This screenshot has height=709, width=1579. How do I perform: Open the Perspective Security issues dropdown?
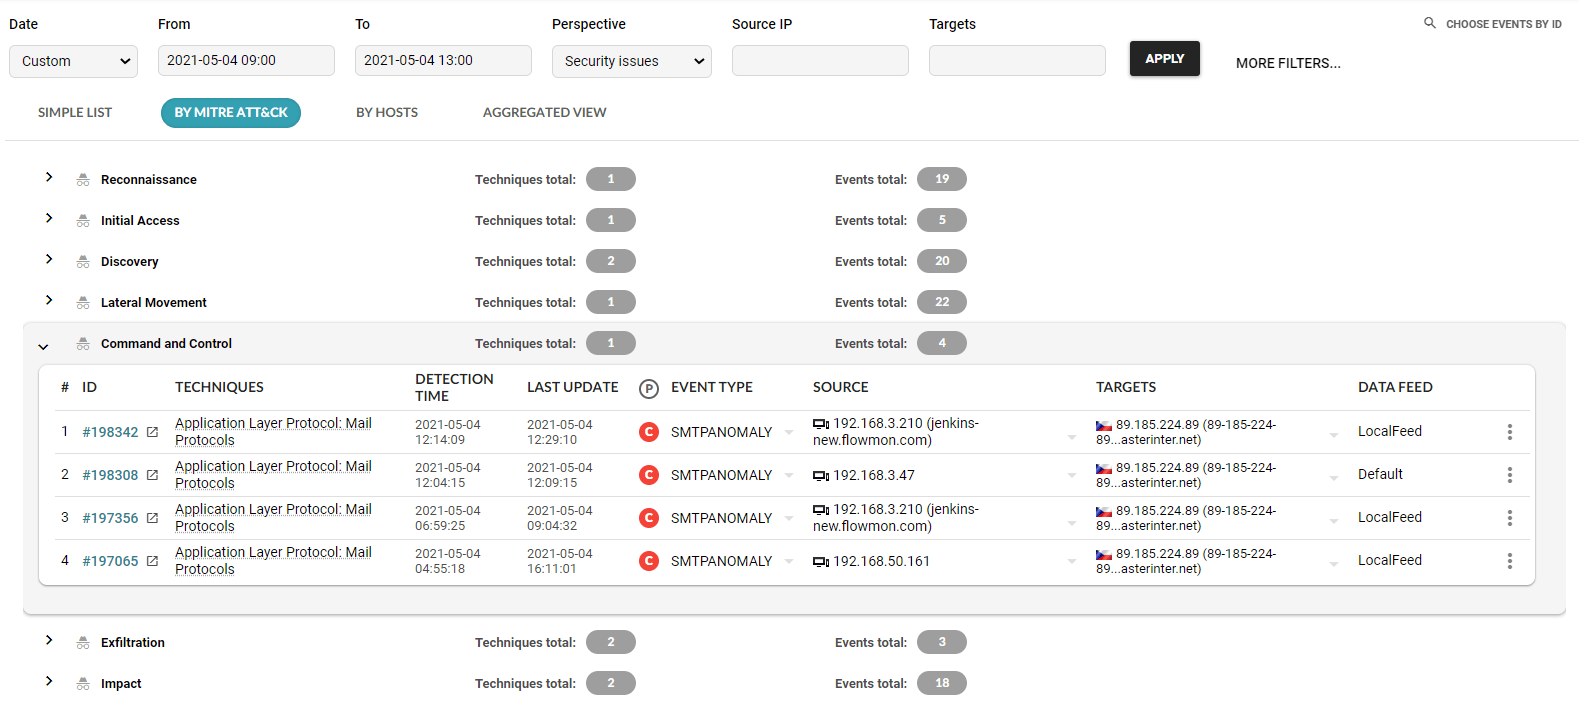631,61
